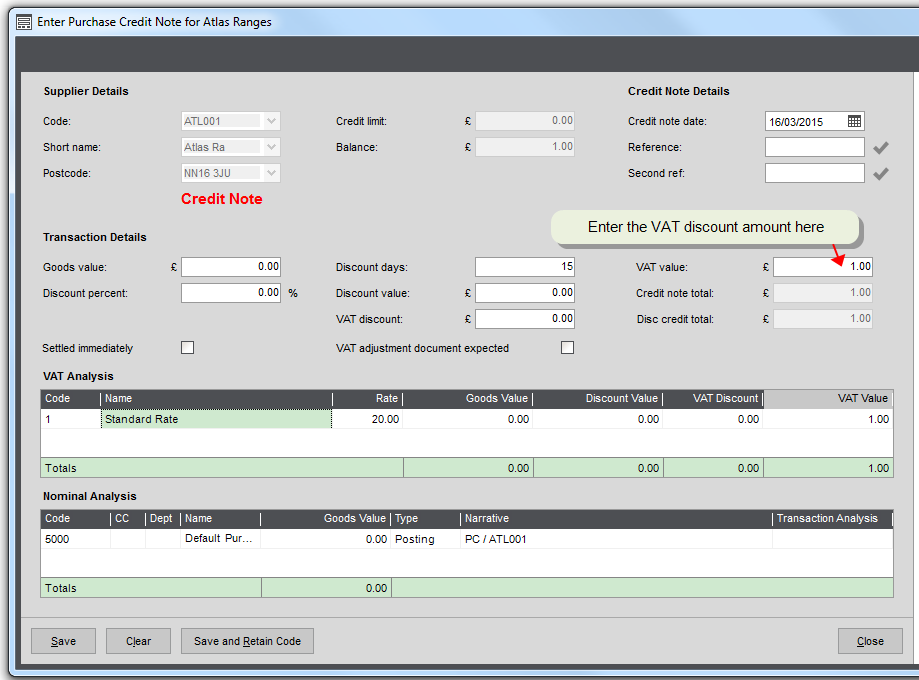Close the credit note window

(870, 641)
